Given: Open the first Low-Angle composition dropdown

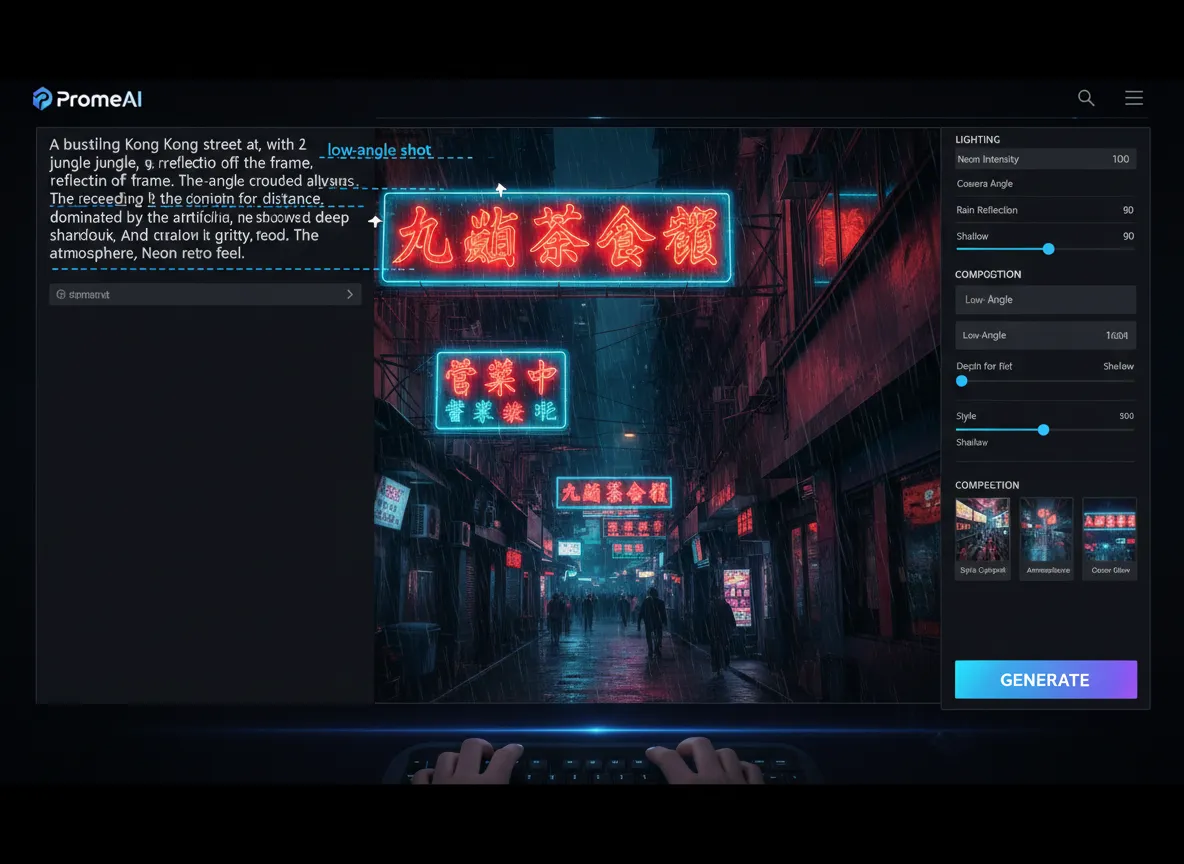Looking at the screenshot, I should [x=1045, y=300].
